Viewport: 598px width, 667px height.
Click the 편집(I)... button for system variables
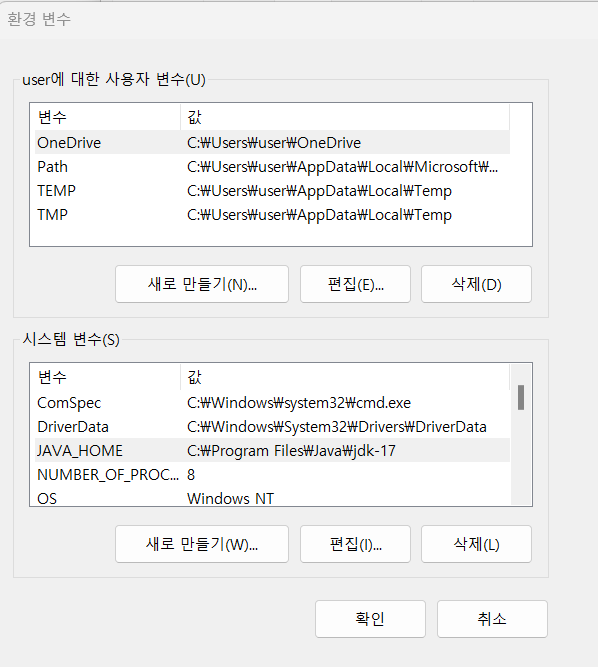click(355, 544)
